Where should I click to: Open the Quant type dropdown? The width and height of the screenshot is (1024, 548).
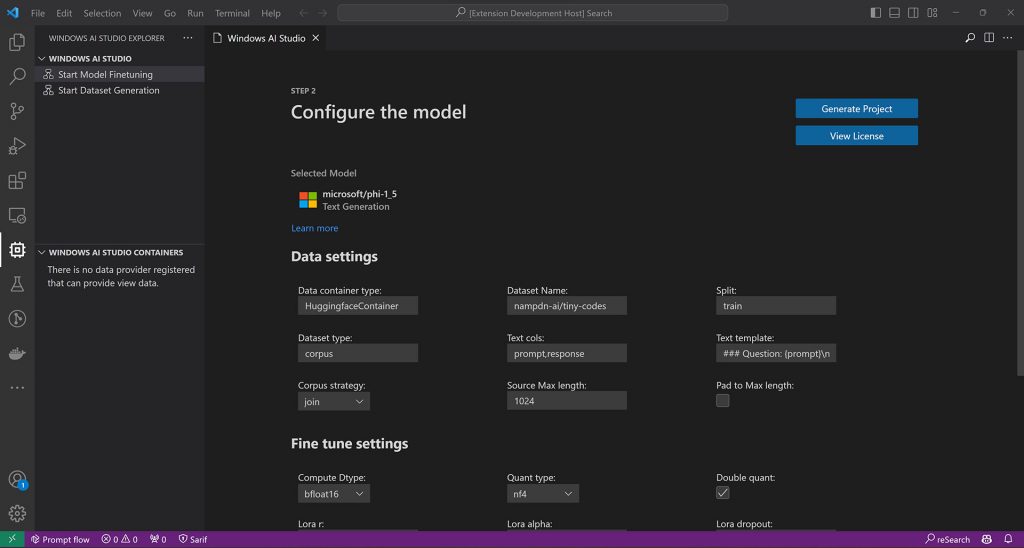click(x=542, y=494)
